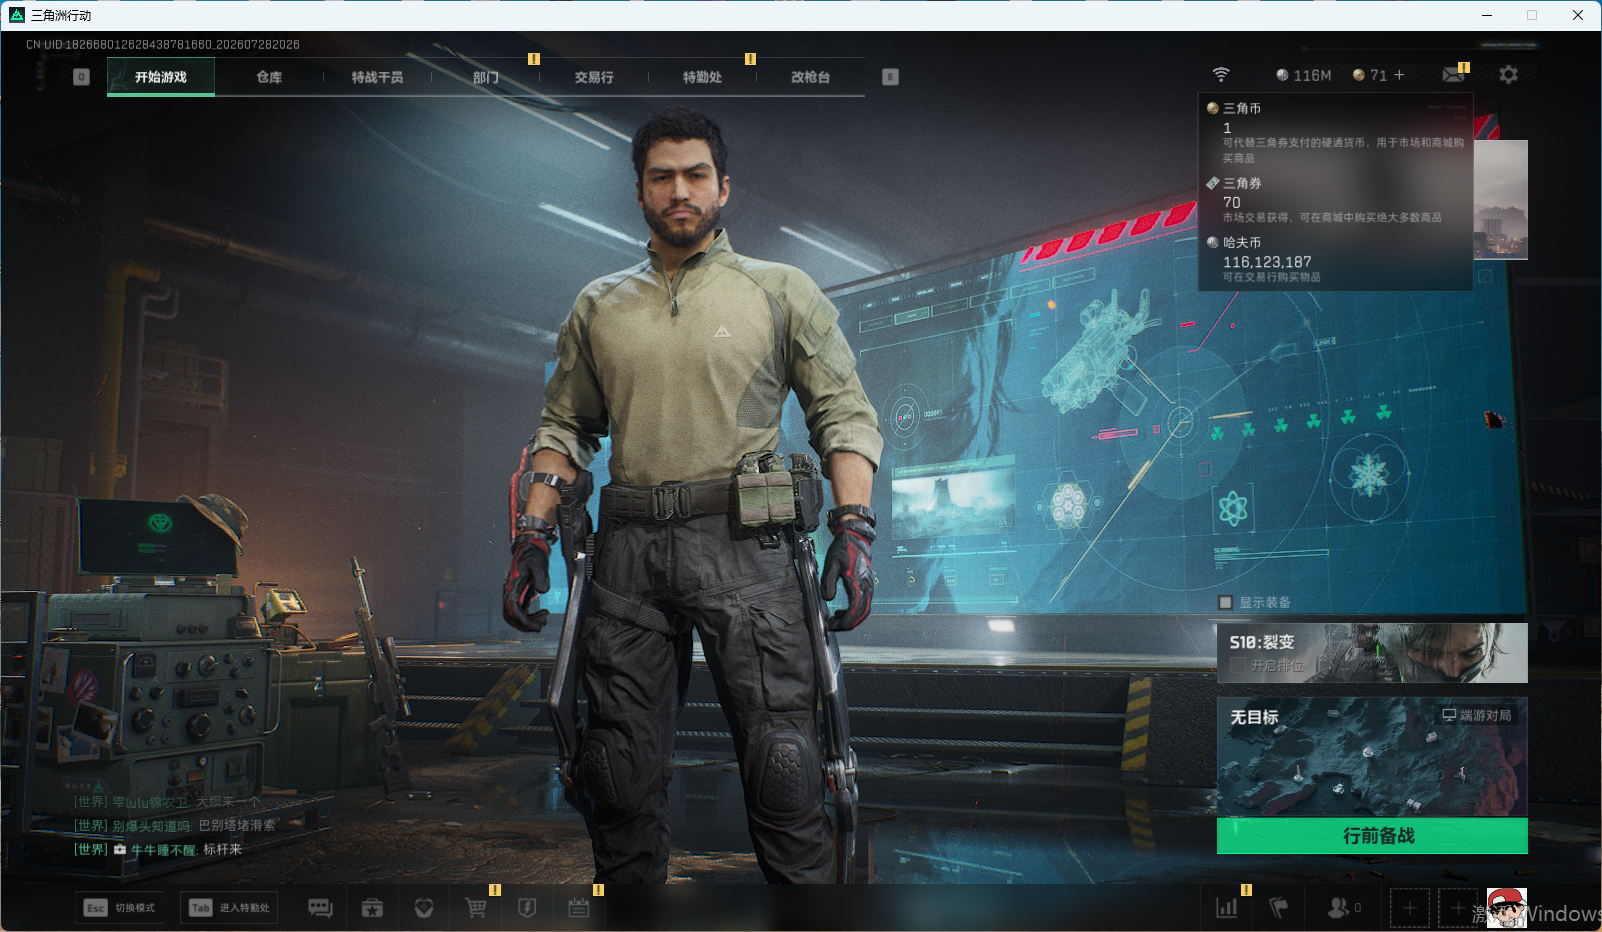The width and height of the screenshot is (1602, 932).
Task: Enable the 开启排位 checkbox
Action: 1238,665
